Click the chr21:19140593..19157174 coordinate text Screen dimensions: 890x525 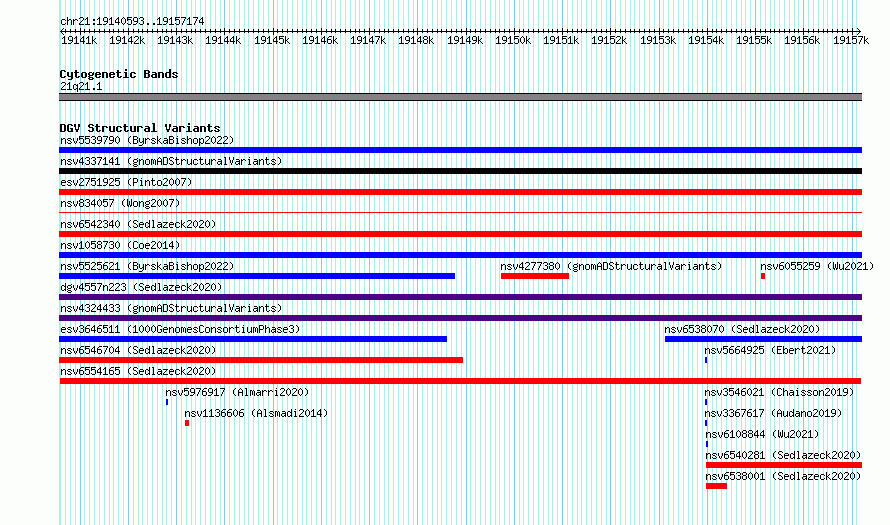132,21
